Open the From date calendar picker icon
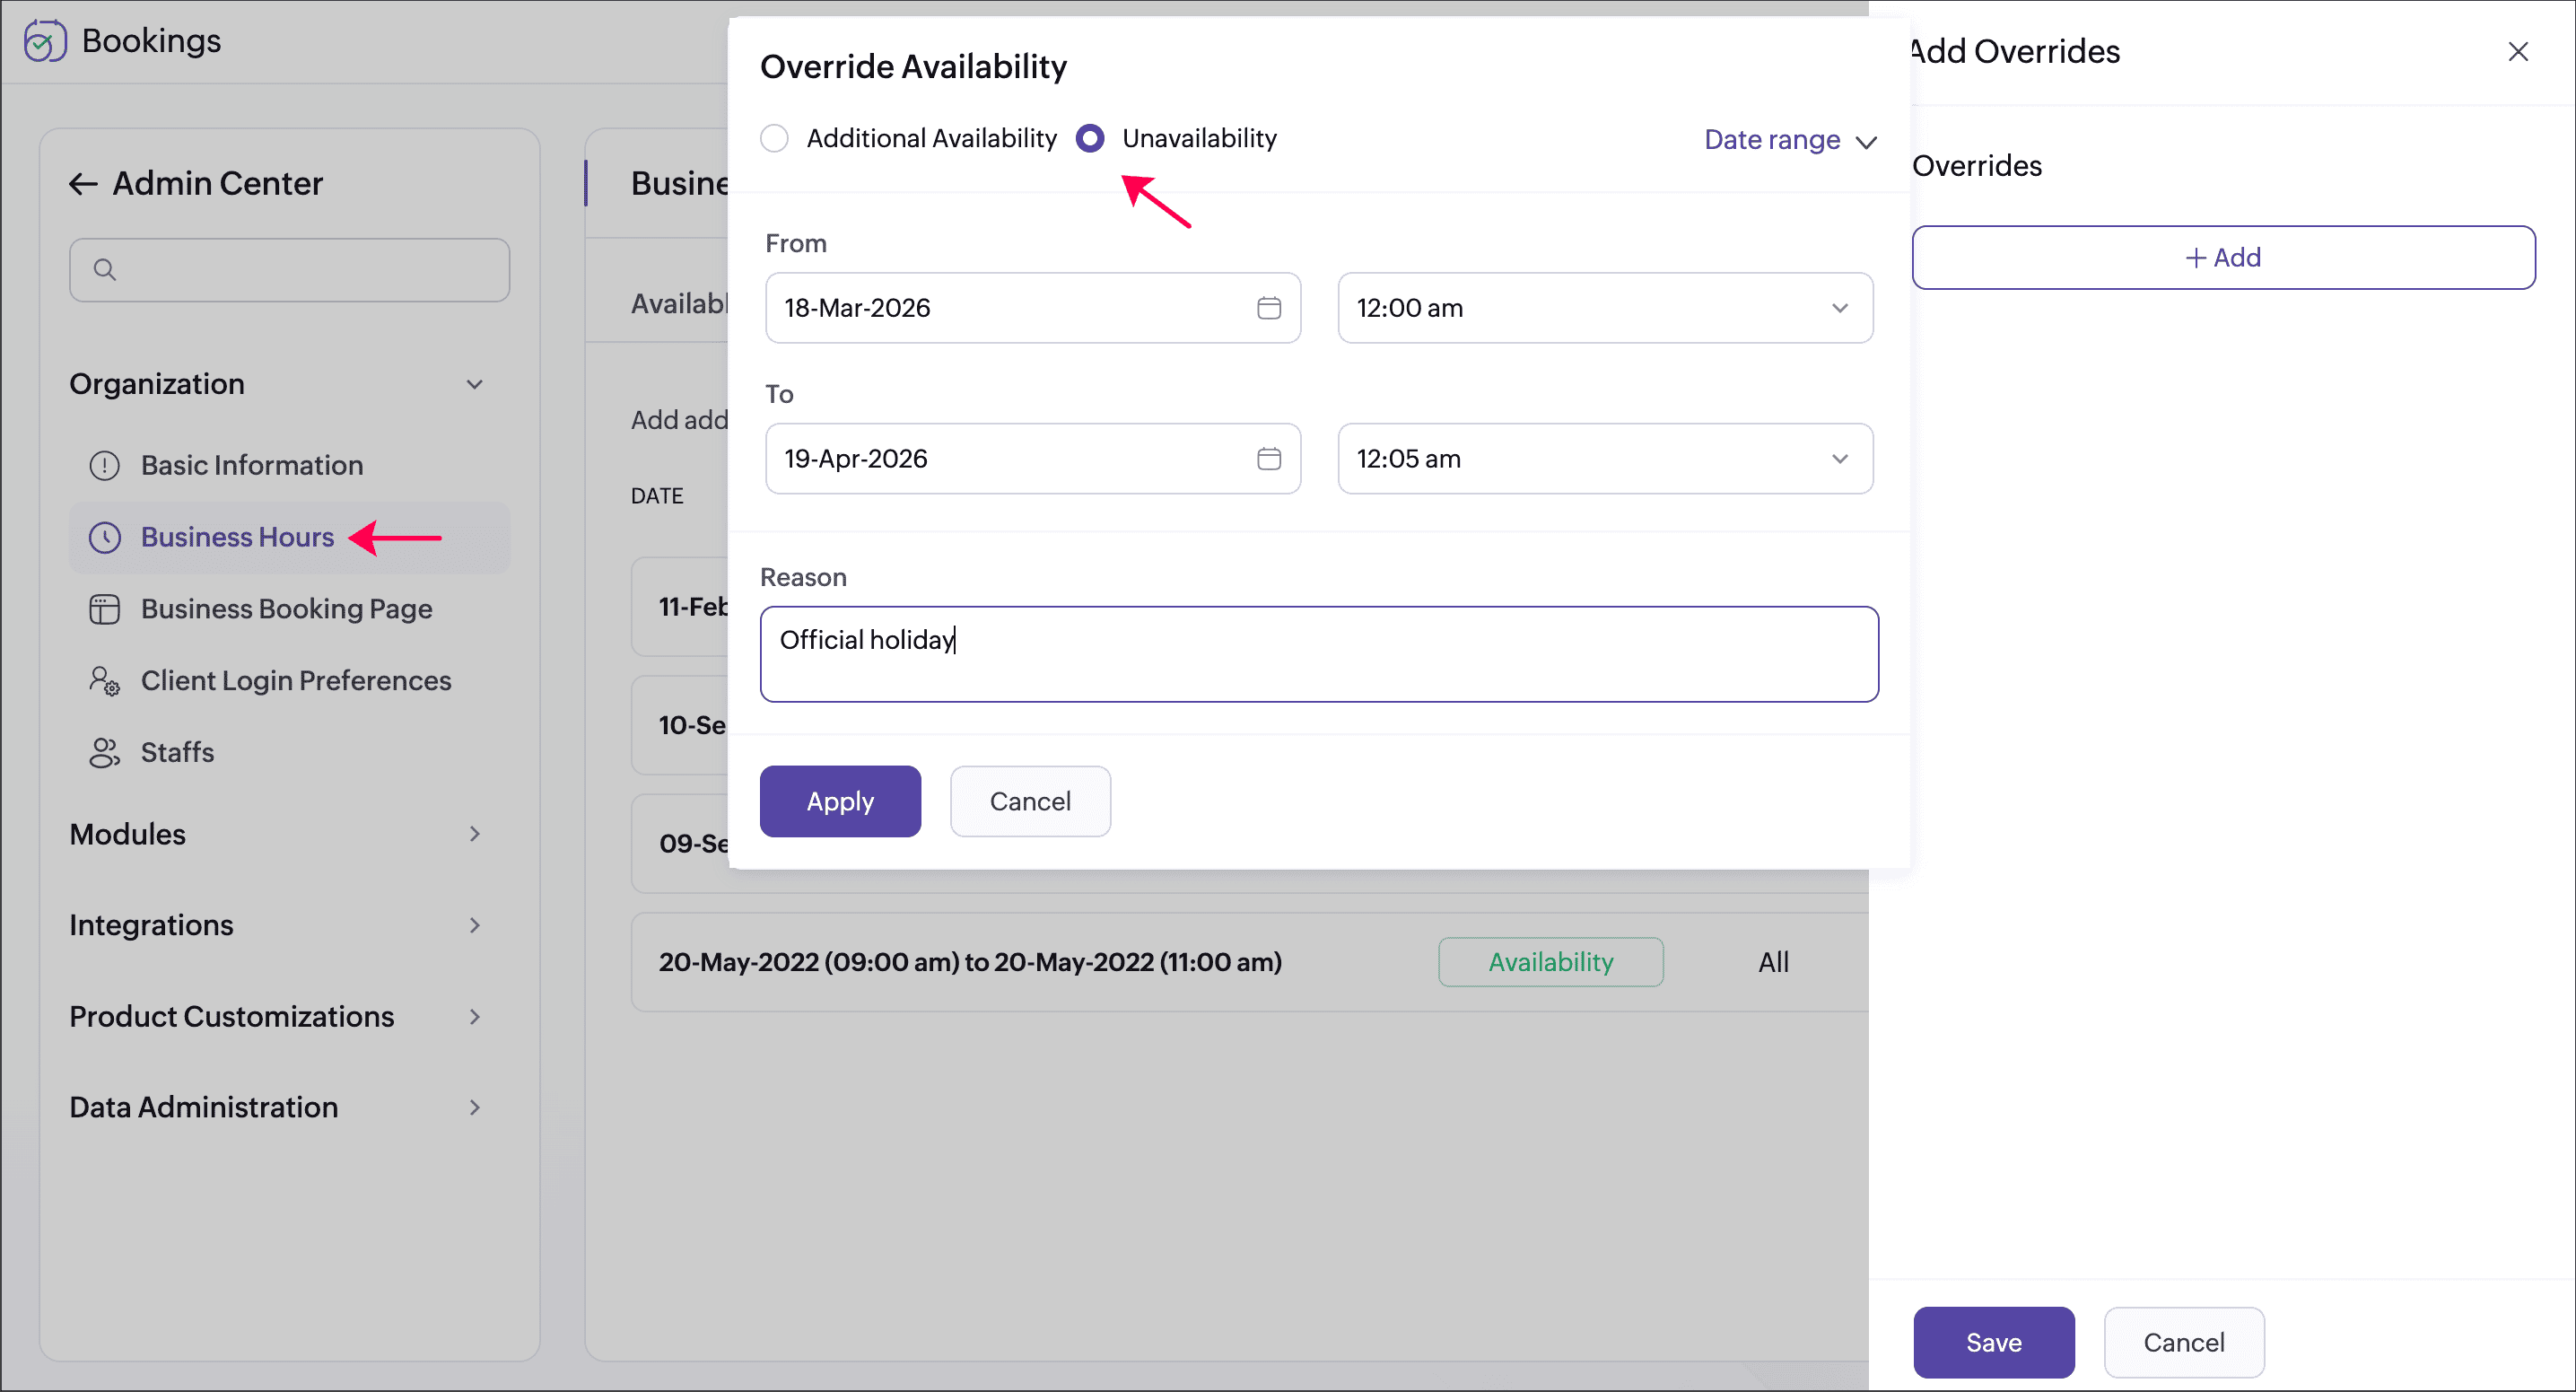 [x=1268, y=308]
